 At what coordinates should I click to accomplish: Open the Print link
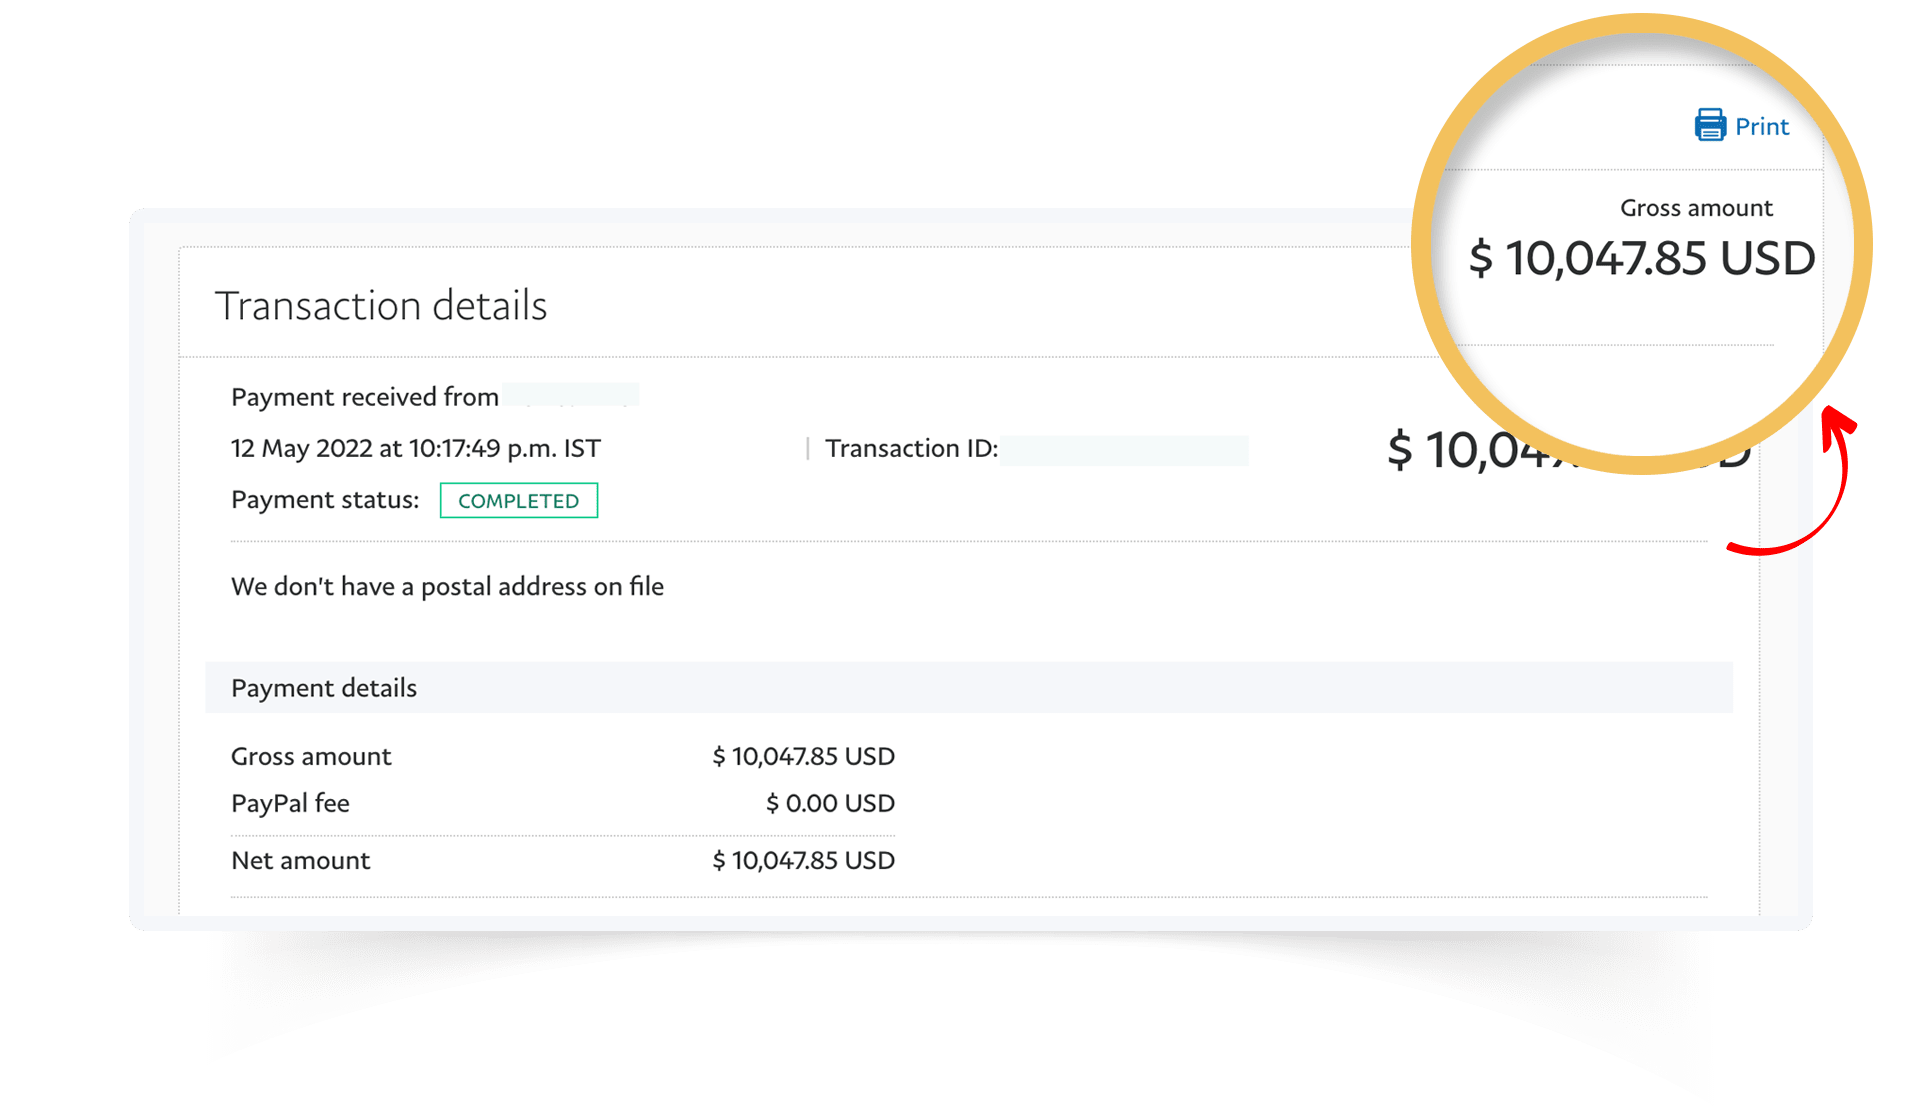(x=1761, y=127)
